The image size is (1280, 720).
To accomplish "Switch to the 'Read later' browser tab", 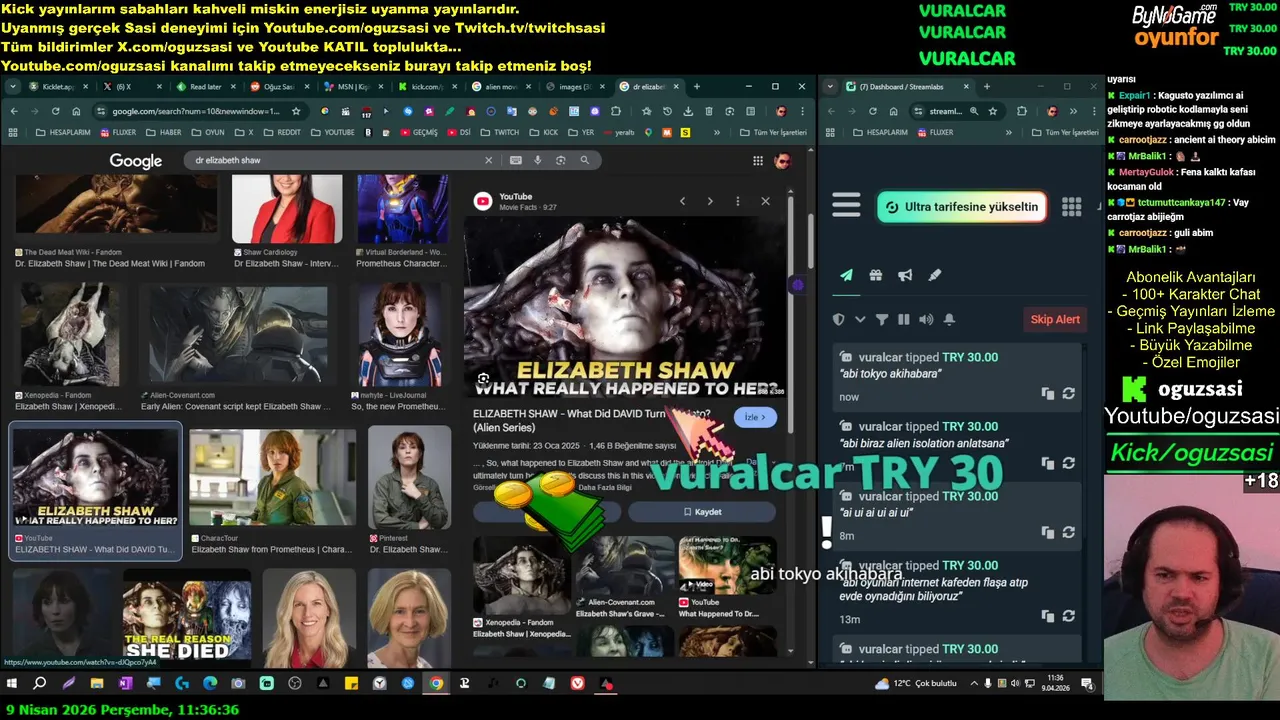I will [x=205, y=87].
